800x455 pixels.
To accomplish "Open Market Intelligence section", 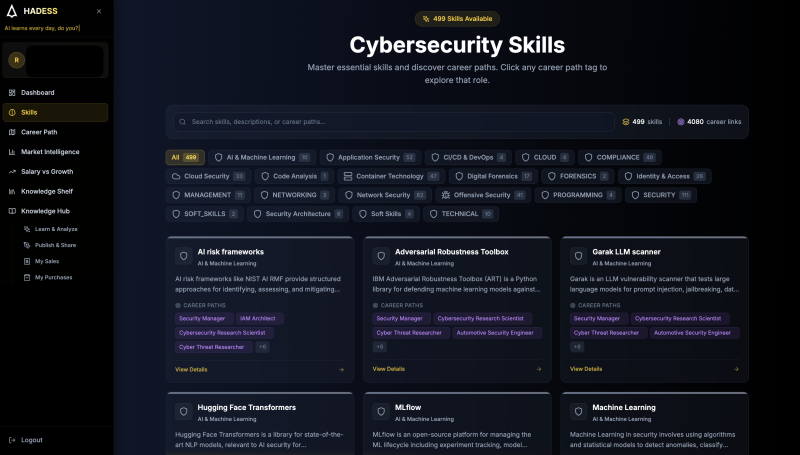I will click(55, 152).
